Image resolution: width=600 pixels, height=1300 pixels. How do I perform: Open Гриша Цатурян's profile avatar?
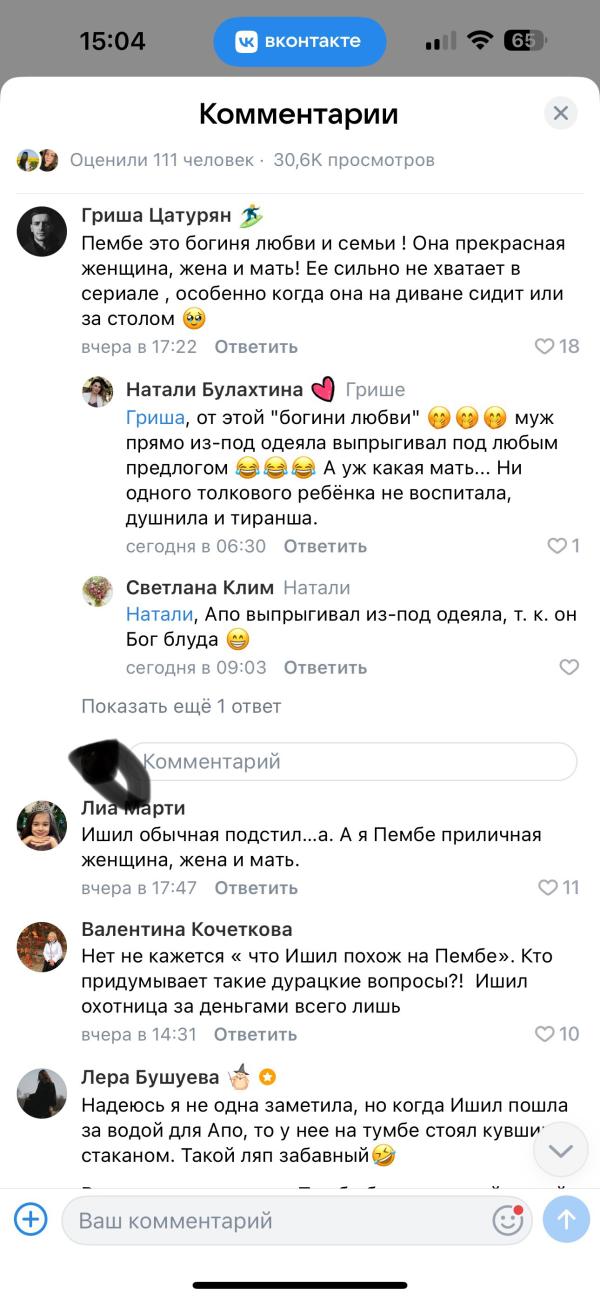(x=42, y=231)
